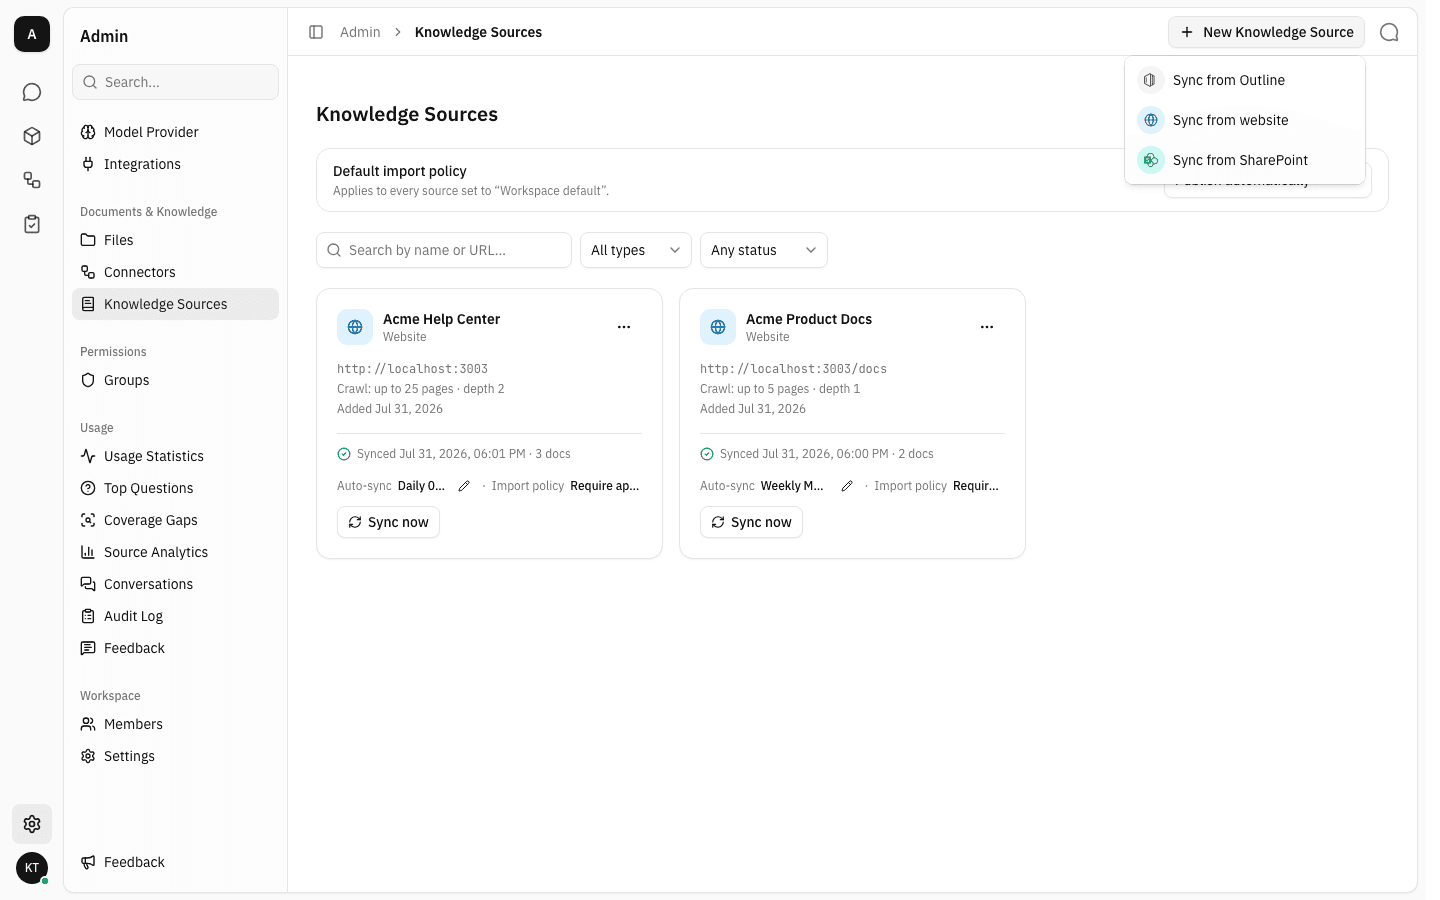Select Sync from SharePoint
The height and width of the screenshot is (900, 1440).
click(x=1245, y=160)
